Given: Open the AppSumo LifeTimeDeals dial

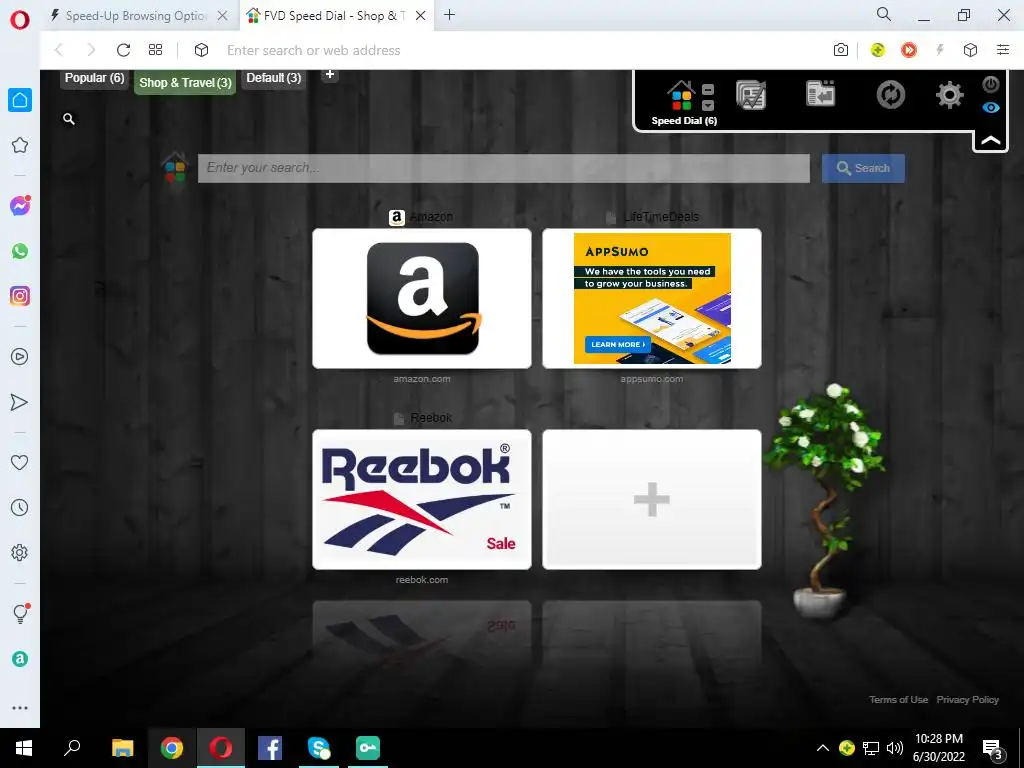Looking at the screenshot, I should click(652, 298).
